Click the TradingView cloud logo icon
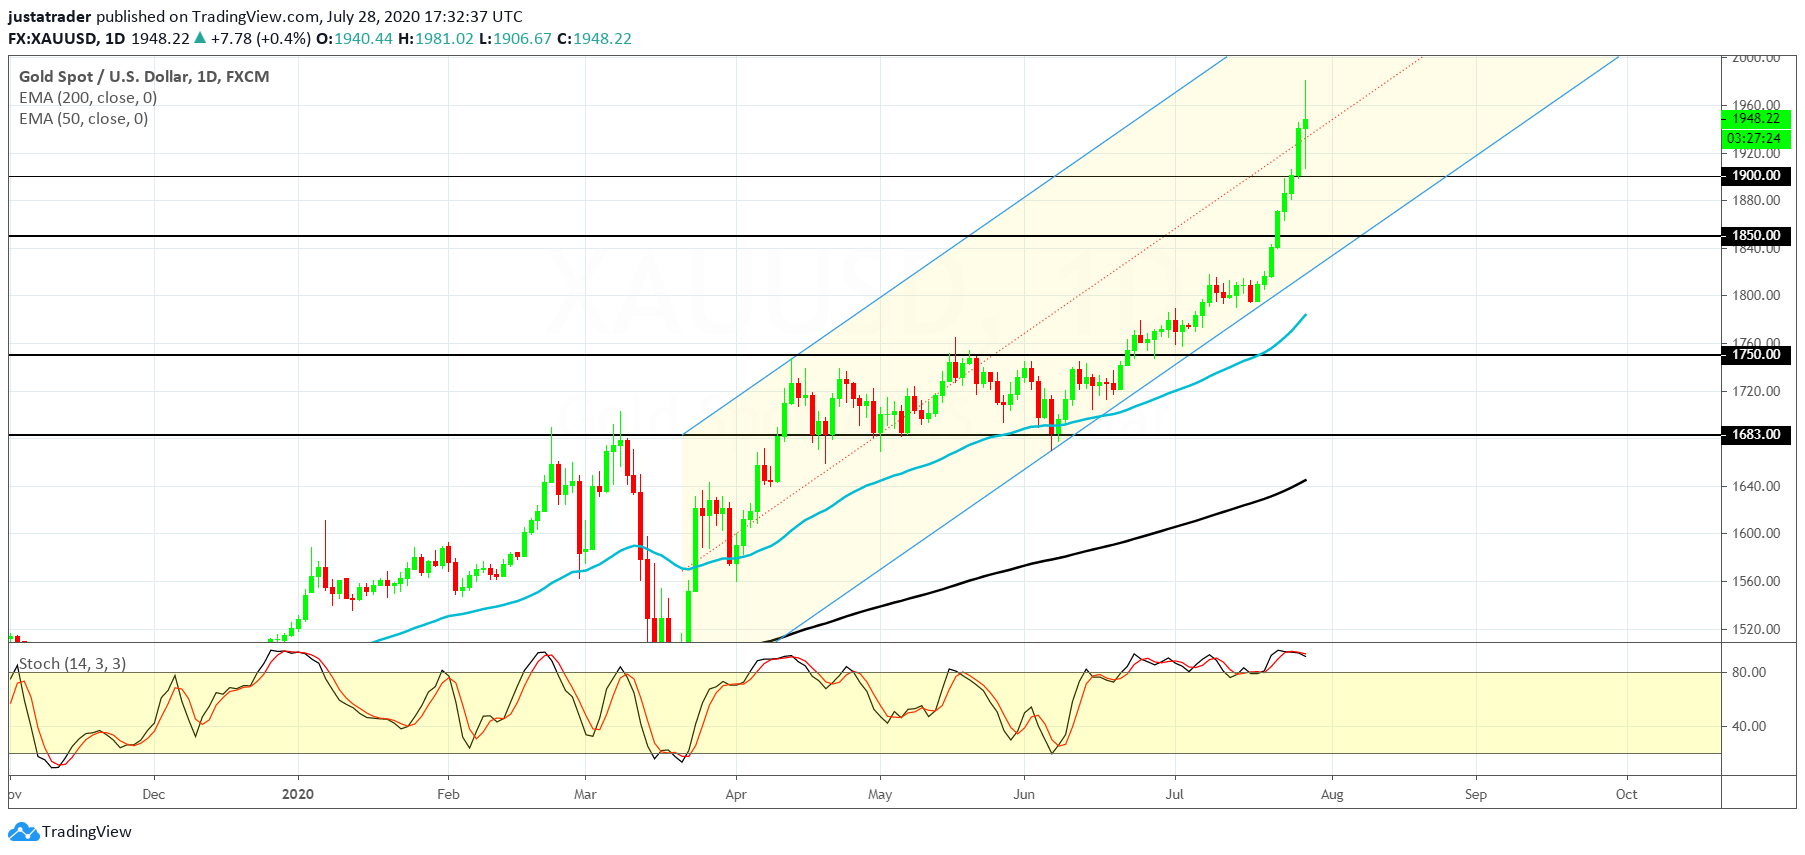1805x855 pixels. [x=24, y=832]
